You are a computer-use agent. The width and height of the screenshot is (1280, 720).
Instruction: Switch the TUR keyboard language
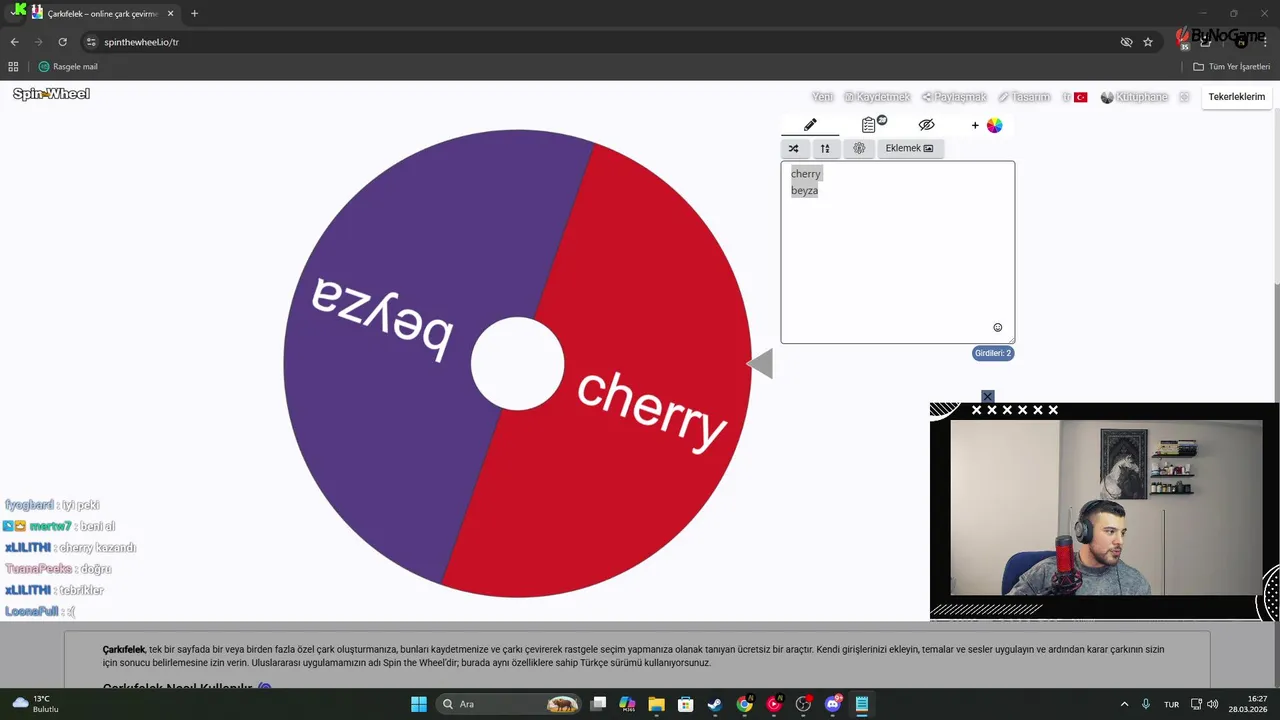[1171, 704]
